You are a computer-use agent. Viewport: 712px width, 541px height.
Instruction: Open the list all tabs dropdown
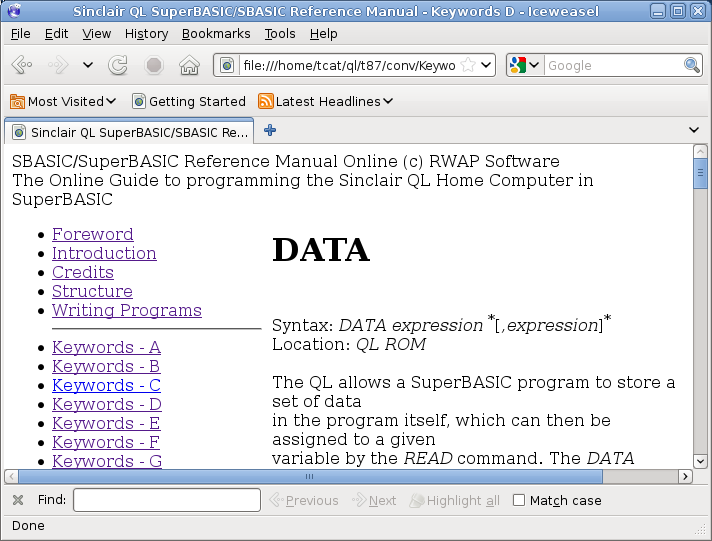(693, 130)
